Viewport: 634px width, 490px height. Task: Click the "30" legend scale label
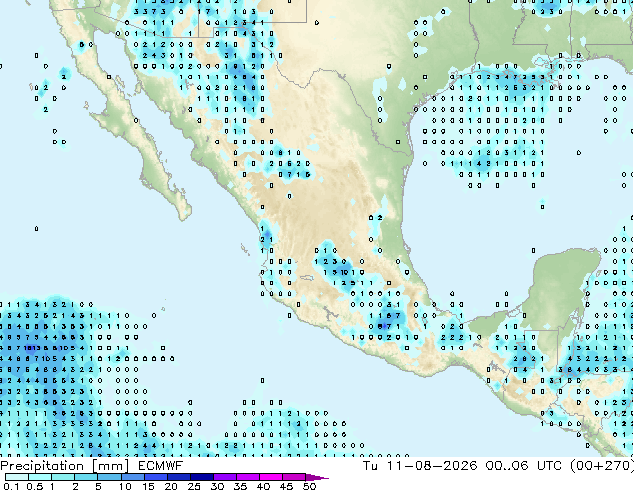coord(217,486)
